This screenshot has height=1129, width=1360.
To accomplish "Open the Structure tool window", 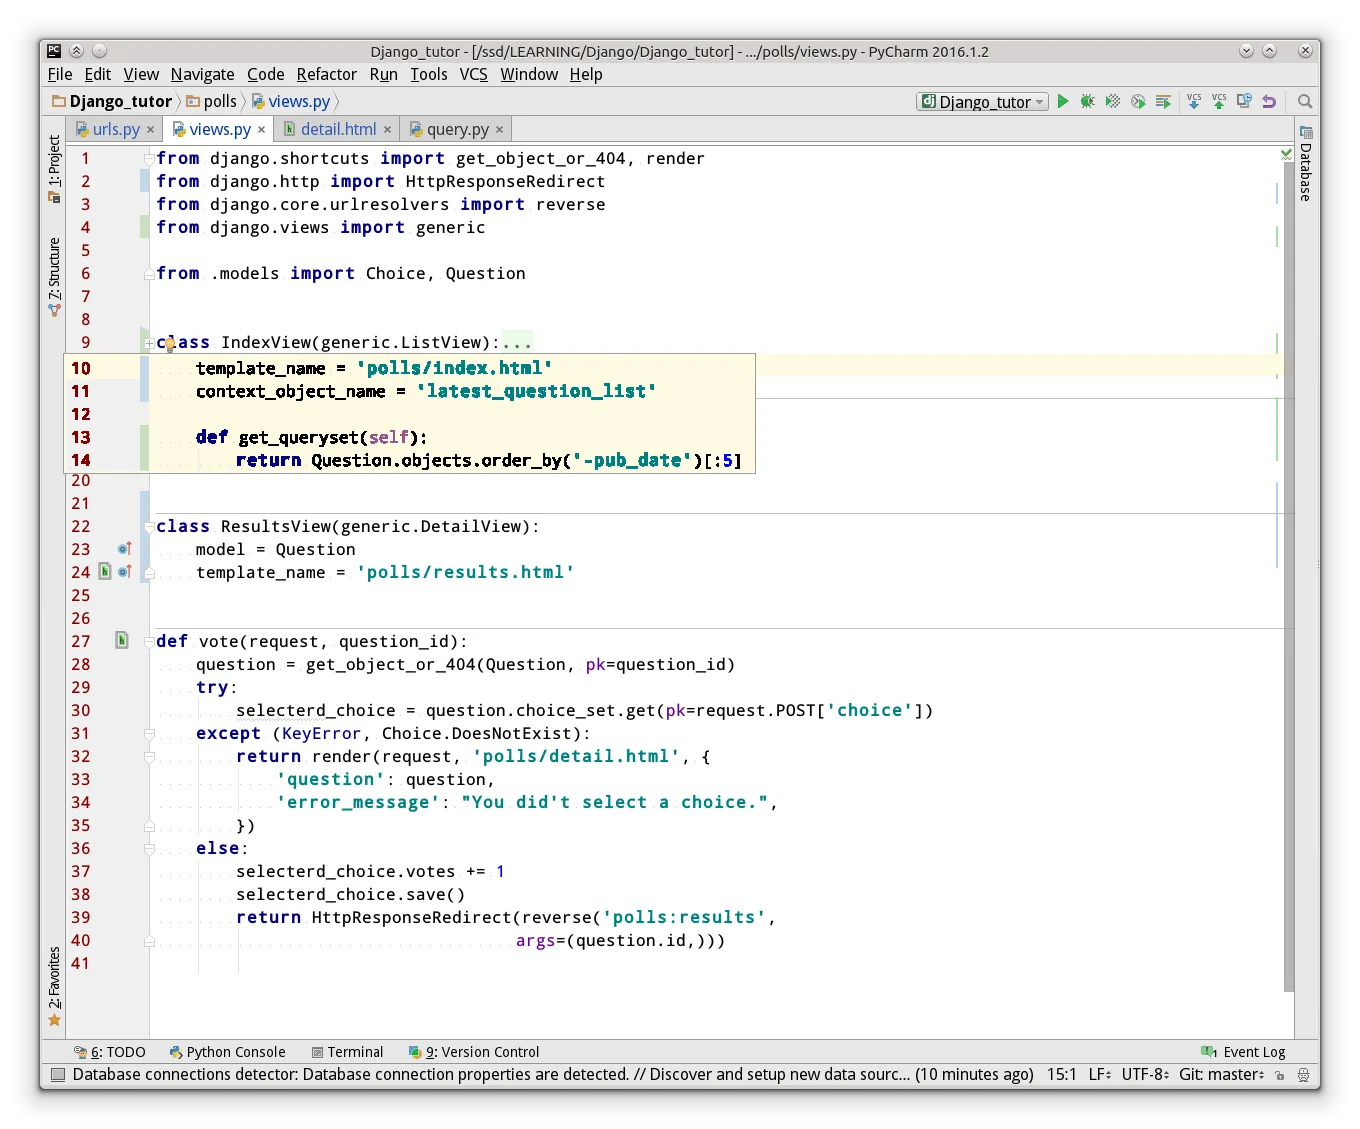I will tap(54, 278).
